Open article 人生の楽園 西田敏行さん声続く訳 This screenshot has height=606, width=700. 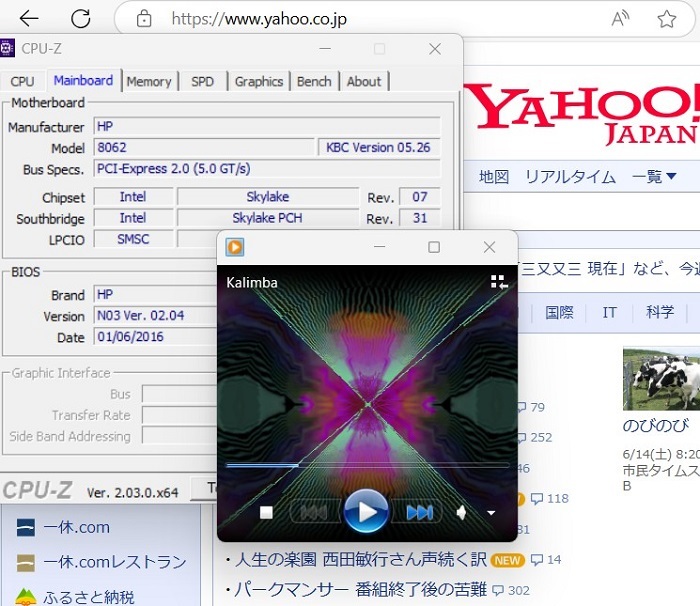click(361, 560)
